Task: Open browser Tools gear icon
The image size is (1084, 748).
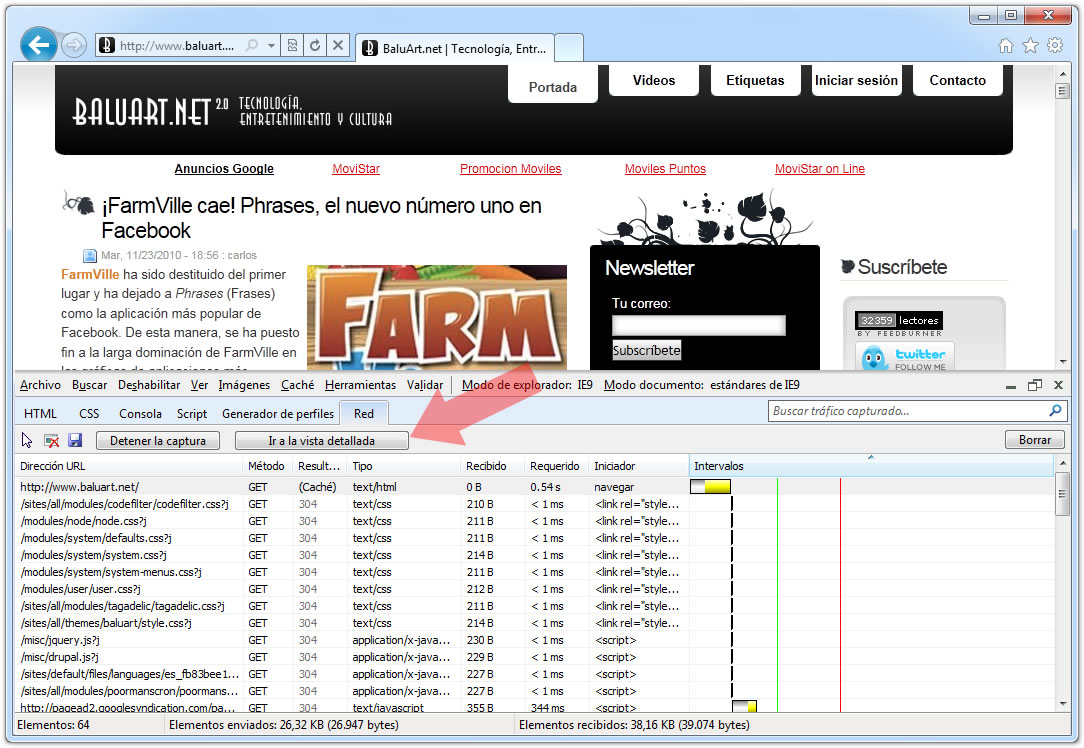Action: [x=1054, y=46]
